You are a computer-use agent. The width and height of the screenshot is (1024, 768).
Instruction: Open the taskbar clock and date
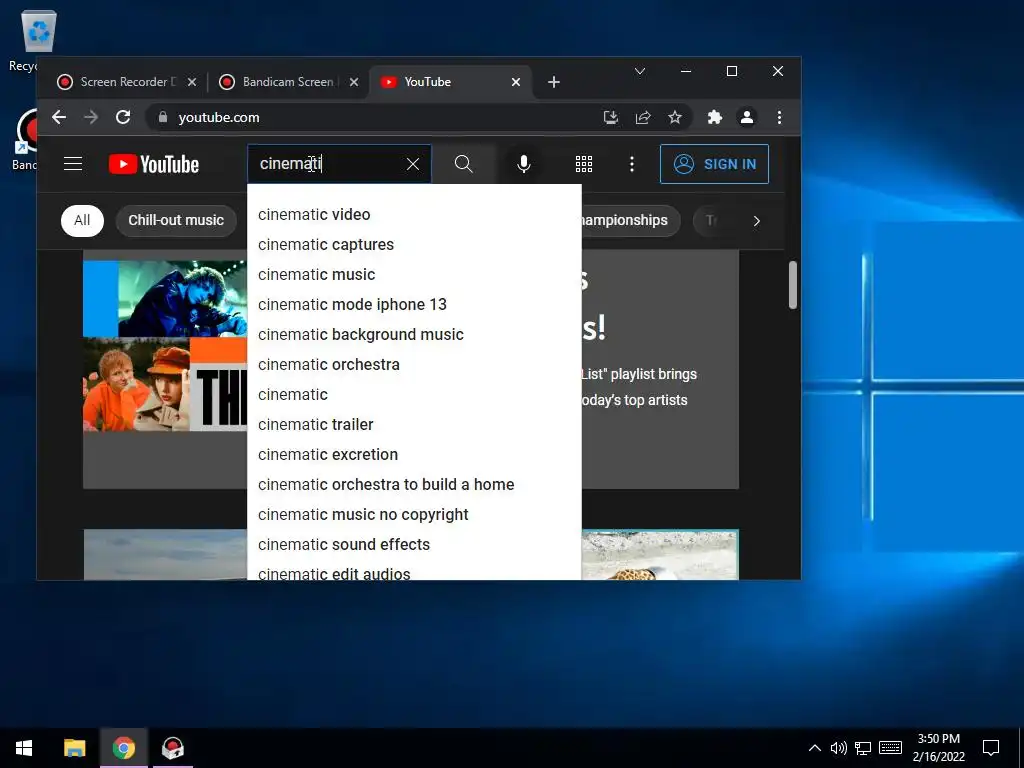coord(938,748)
